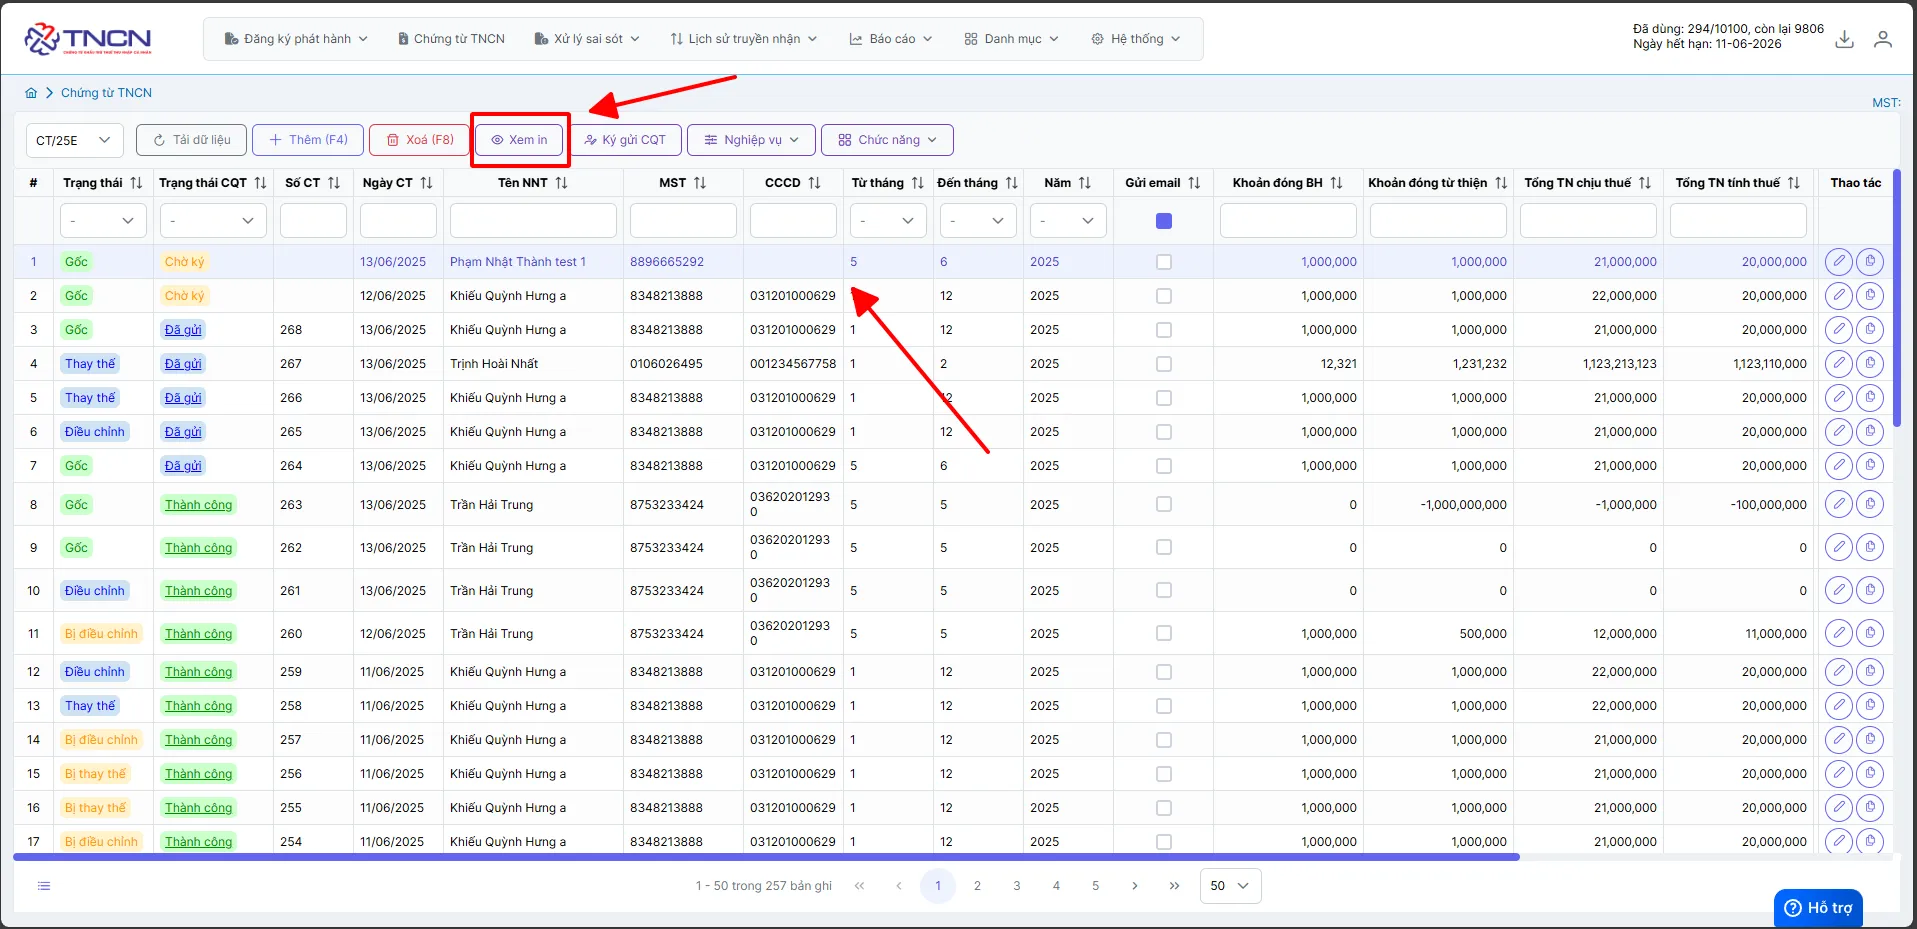Open the 50 records per page dropdown
Viewport: 1917px width, 929px height.
[1230, 886]
